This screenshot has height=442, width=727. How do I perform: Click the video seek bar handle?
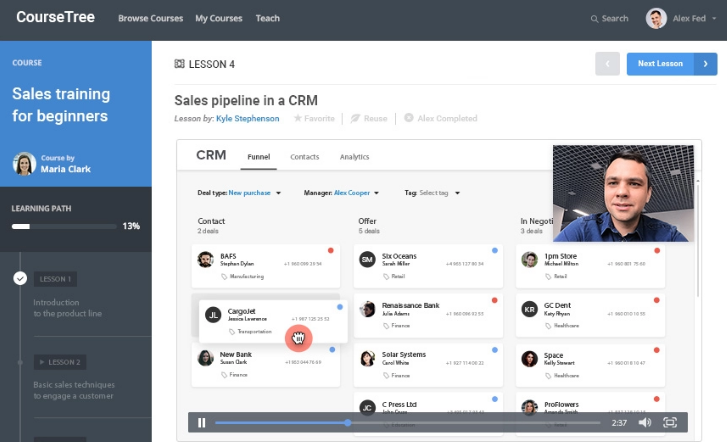pos(348,423)
